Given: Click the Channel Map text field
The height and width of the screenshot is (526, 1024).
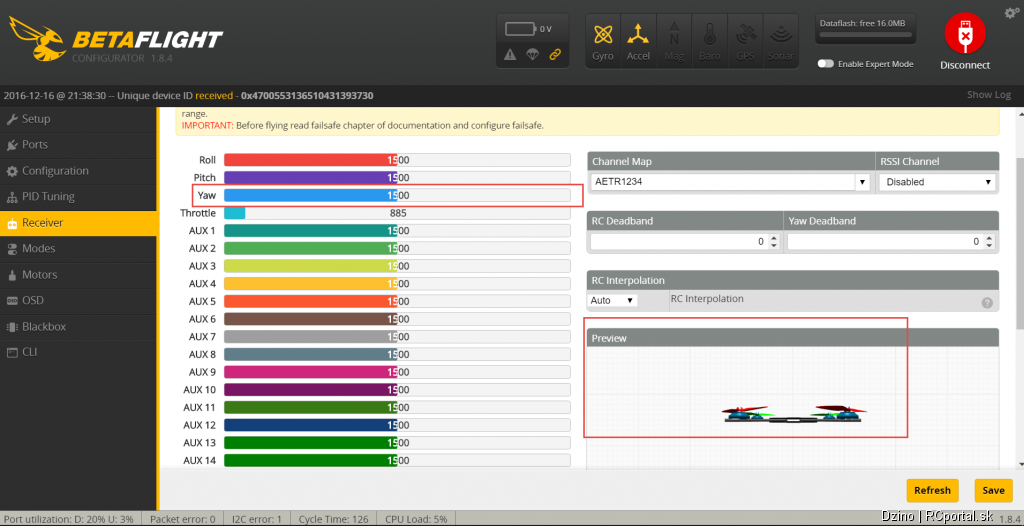Looking at the screenshot, I should (723, 182).
